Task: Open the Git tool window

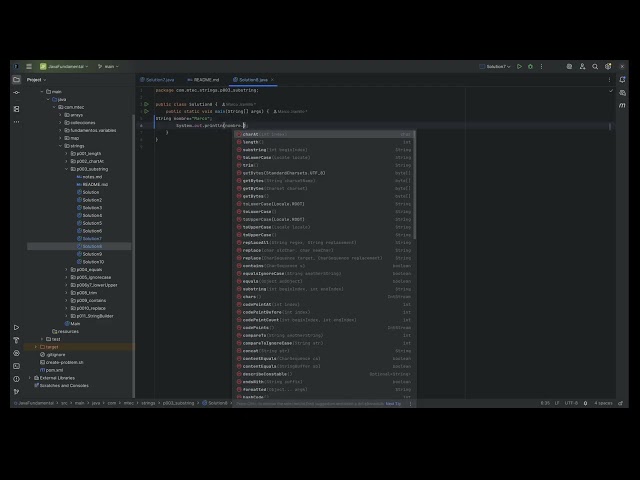Action: click(16, 391)
